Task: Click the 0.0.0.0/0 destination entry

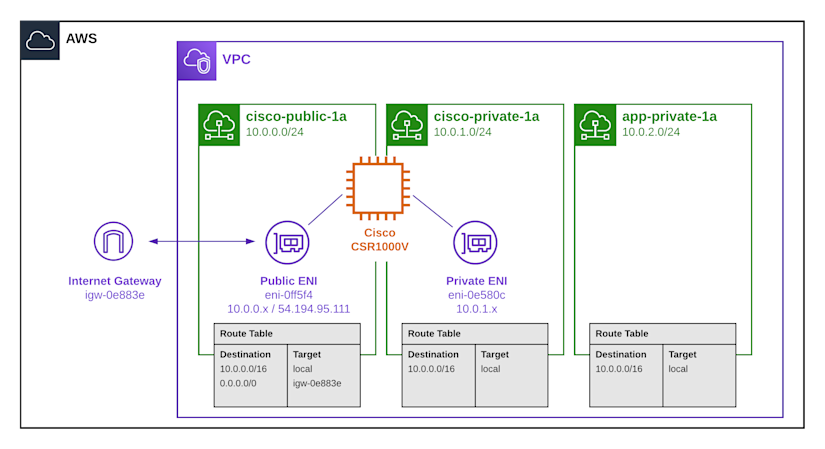Action: point(238,384)
